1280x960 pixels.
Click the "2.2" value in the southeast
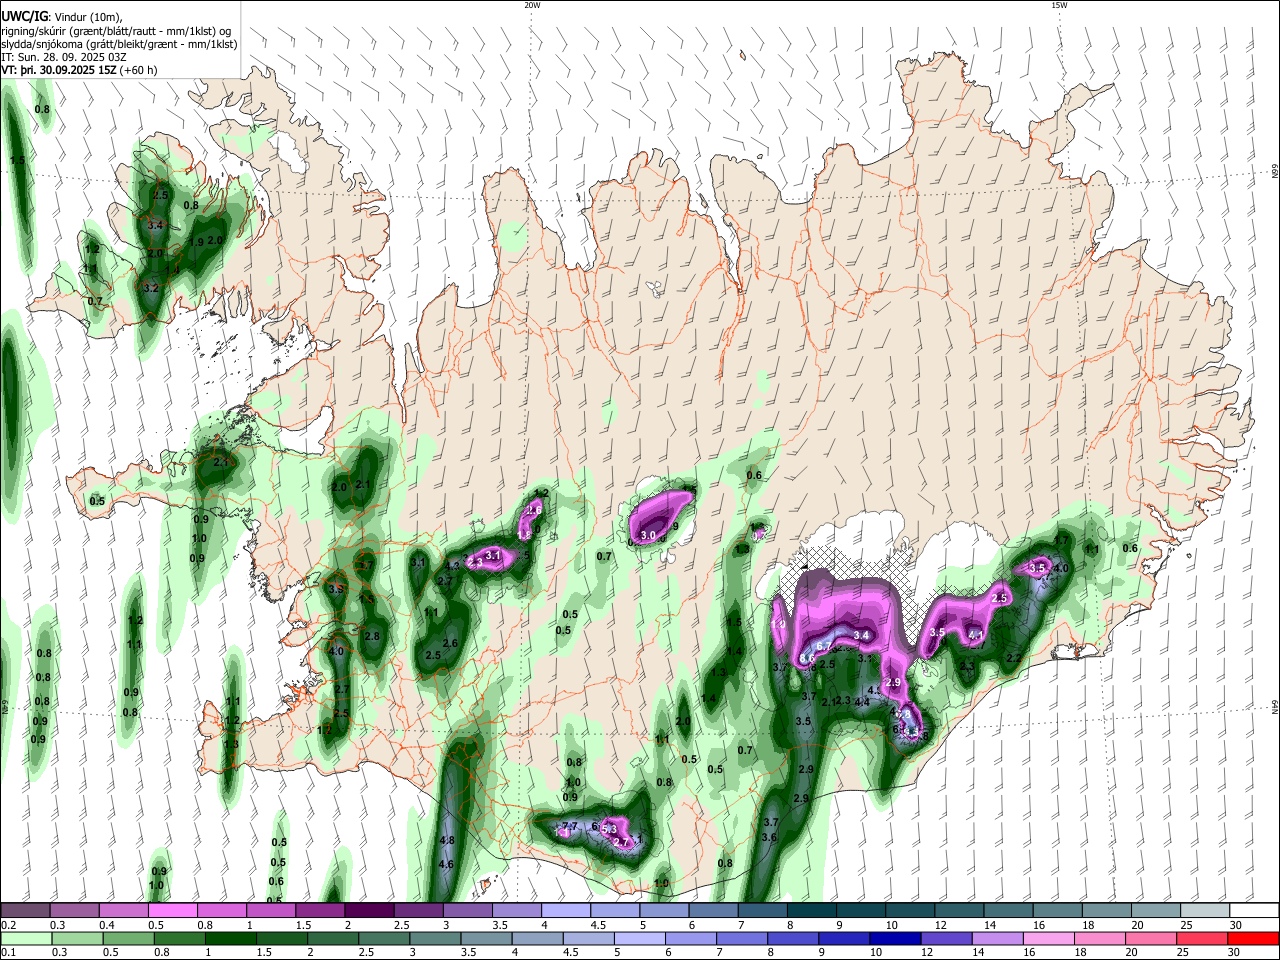1013,658
